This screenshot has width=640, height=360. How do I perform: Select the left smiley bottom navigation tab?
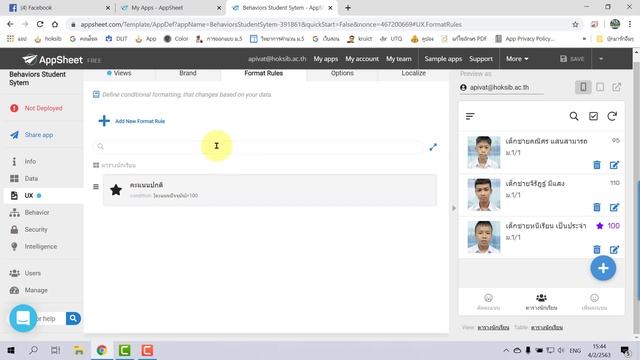488,302
